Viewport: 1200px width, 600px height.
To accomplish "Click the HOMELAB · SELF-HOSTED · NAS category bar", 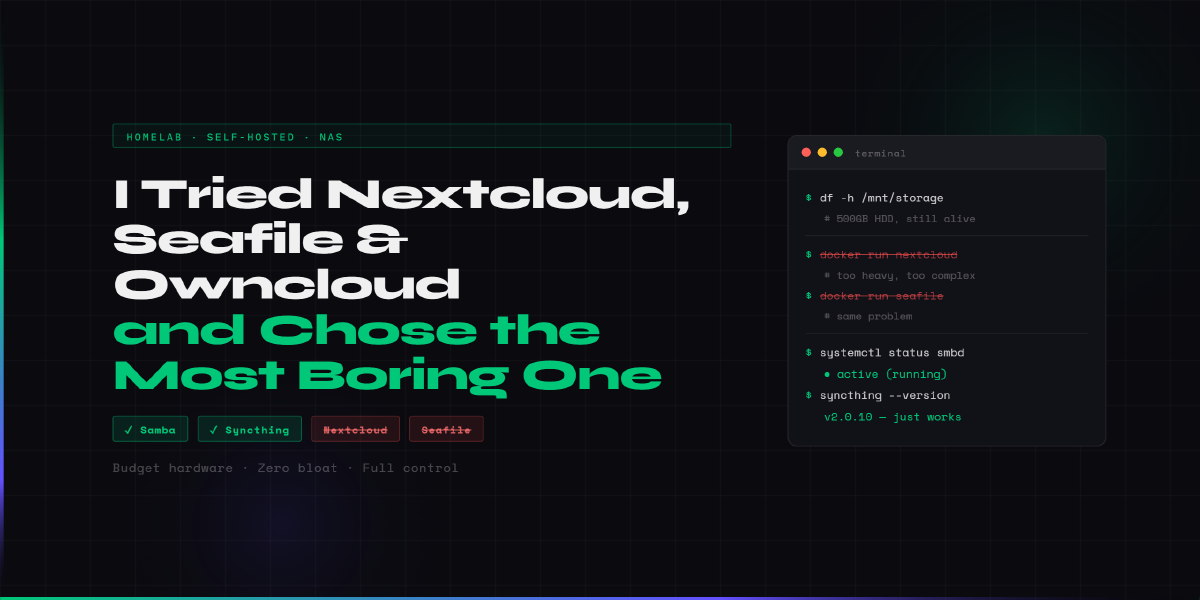I will coord(421,136).
